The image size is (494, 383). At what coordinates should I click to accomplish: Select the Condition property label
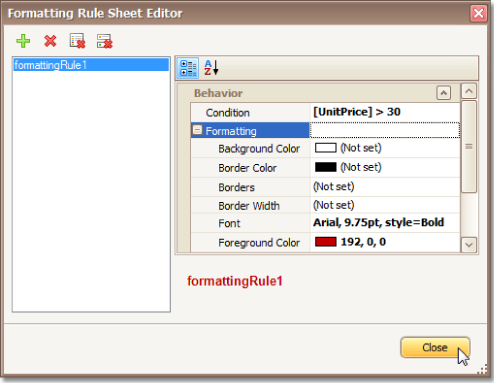pyautogui.click(x=228, y=113)
